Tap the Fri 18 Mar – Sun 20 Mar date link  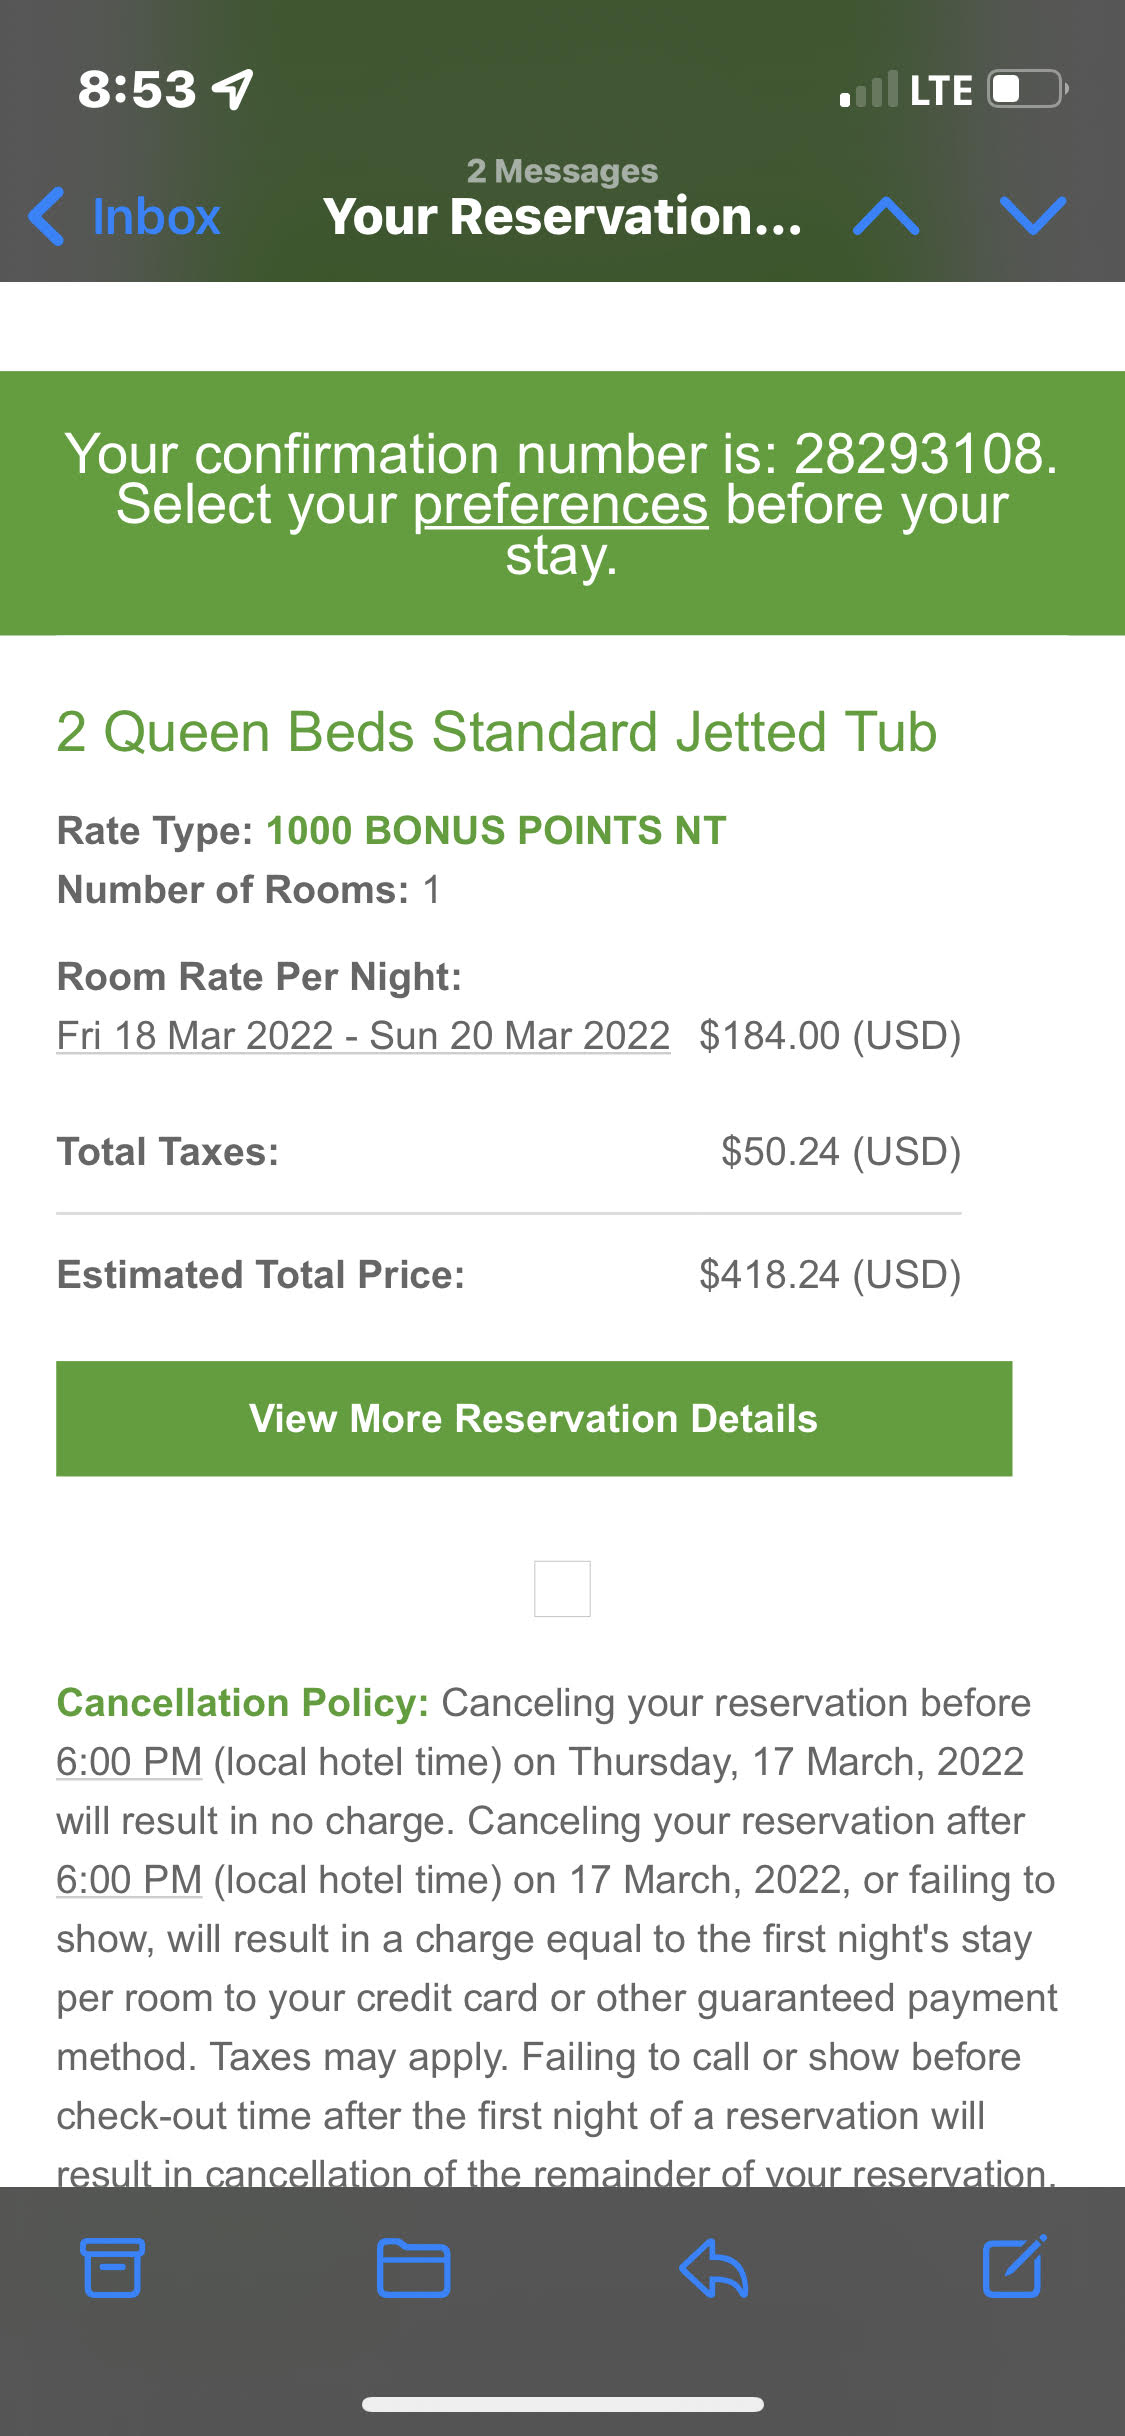point(363,1035)
